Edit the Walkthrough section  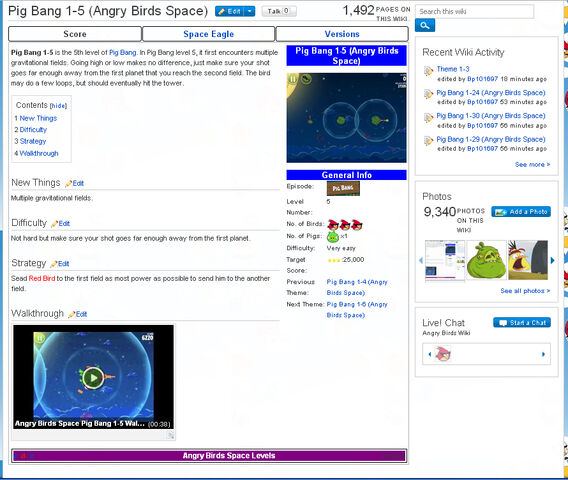(x=78, y=314)
